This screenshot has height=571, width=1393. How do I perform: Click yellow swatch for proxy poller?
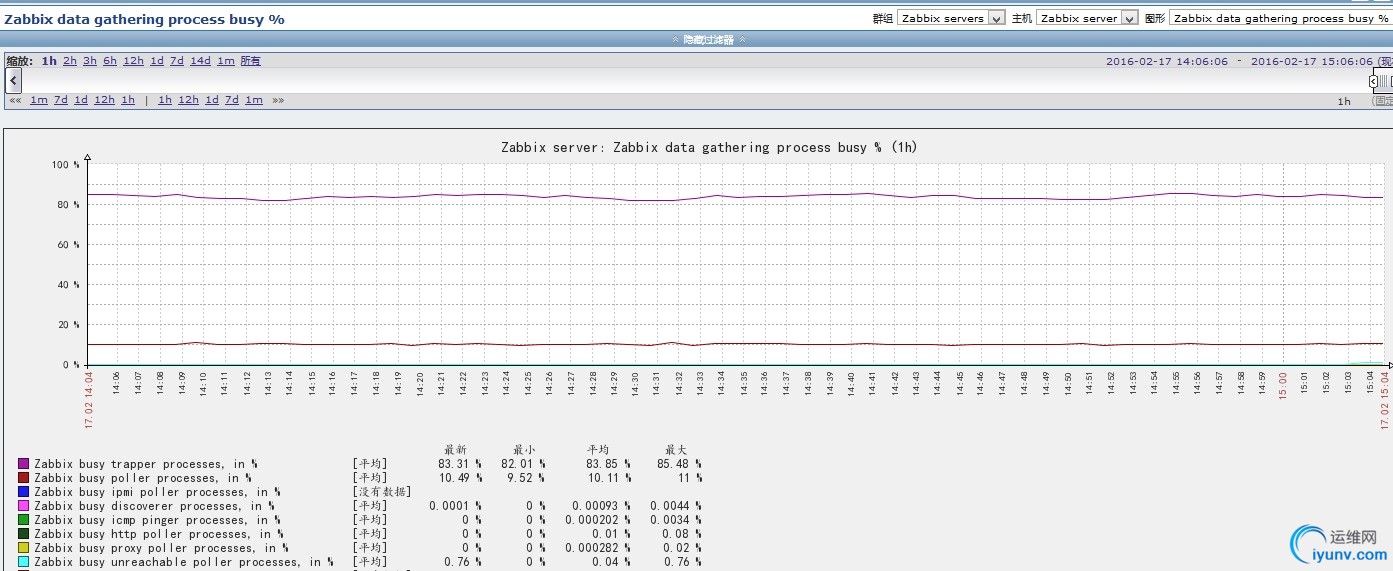[23, 548]
